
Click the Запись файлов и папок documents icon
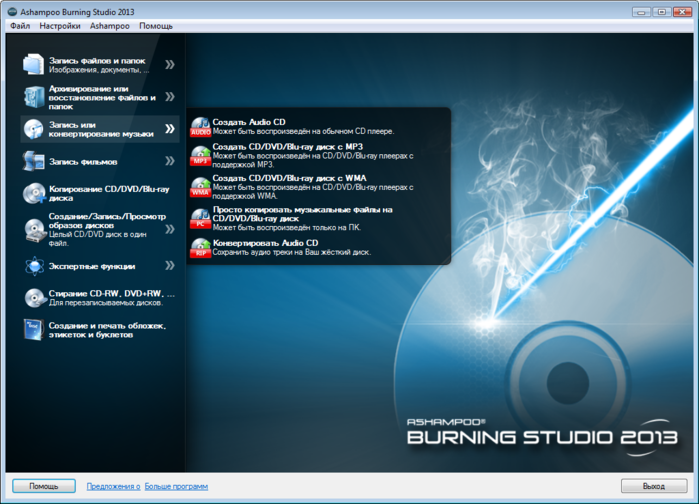(33, 64)
